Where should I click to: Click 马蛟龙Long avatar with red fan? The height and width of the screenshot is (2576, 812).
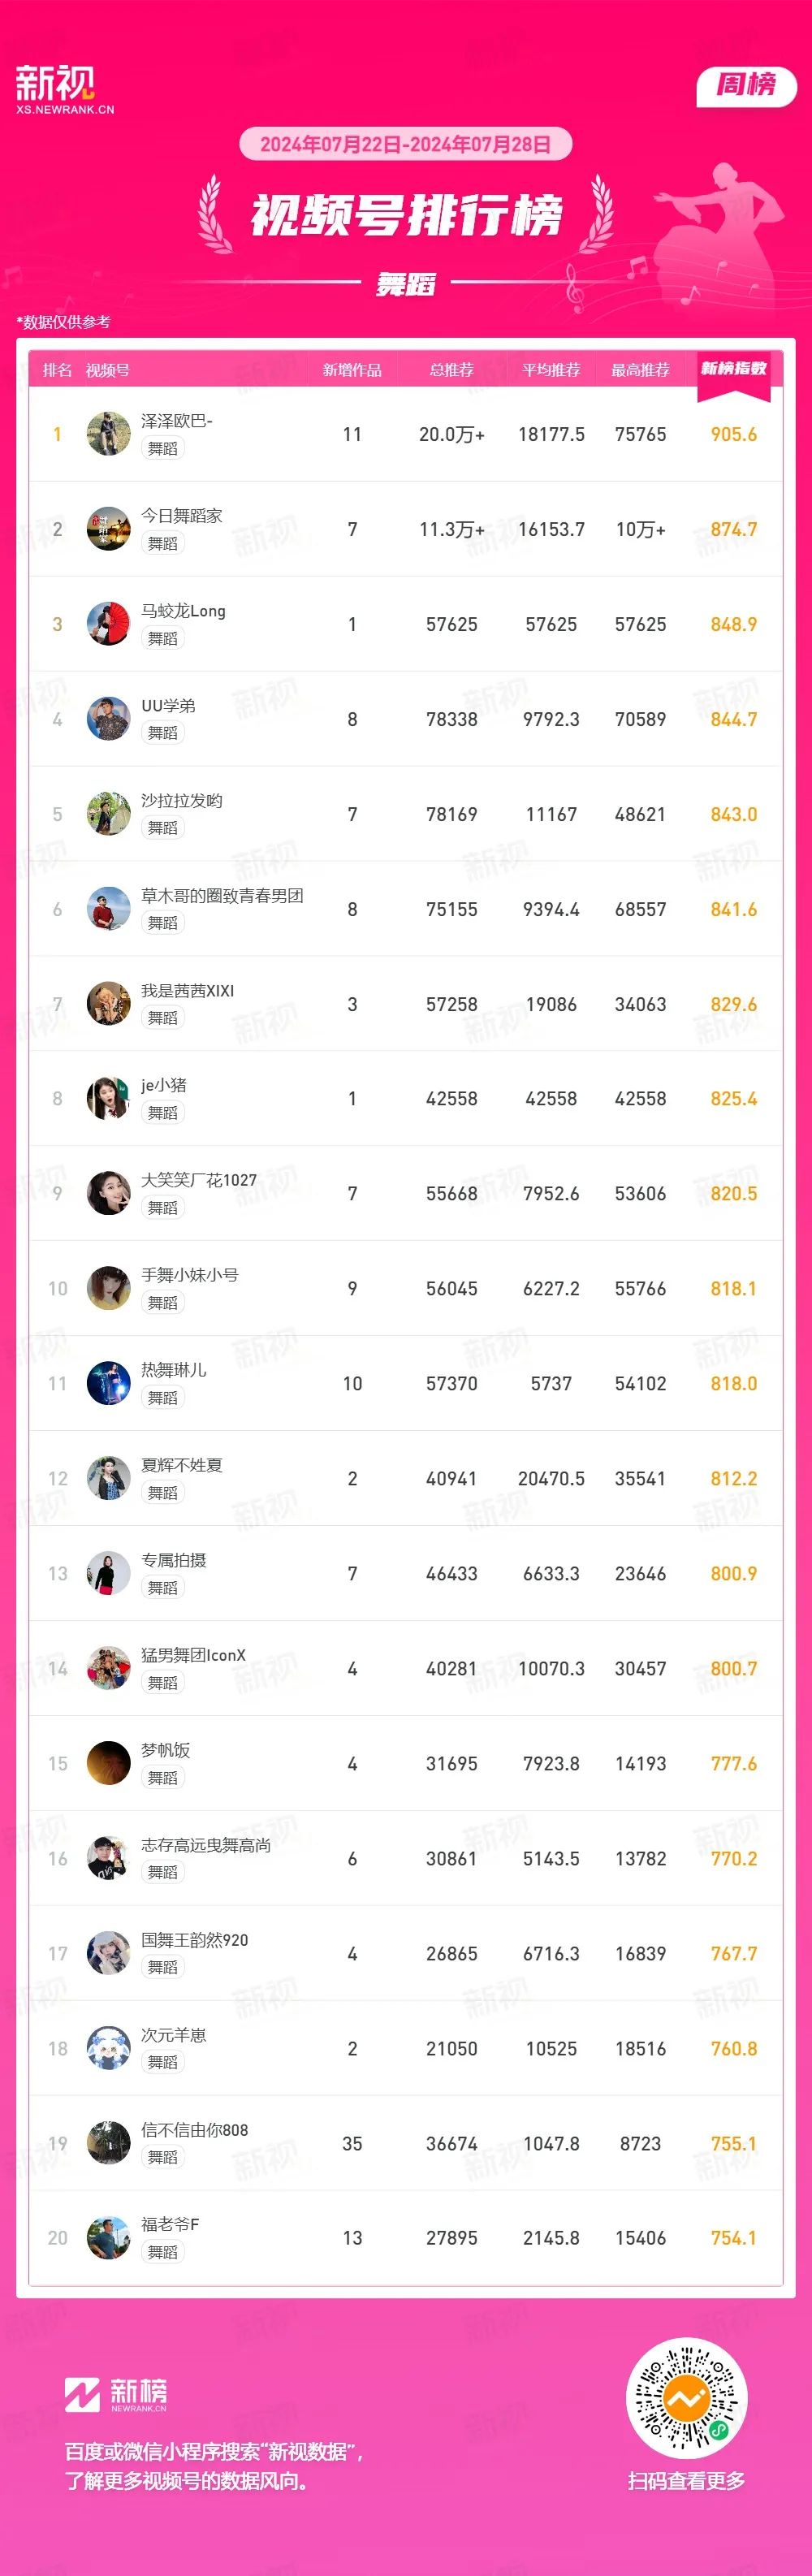[x=108, y=624]
